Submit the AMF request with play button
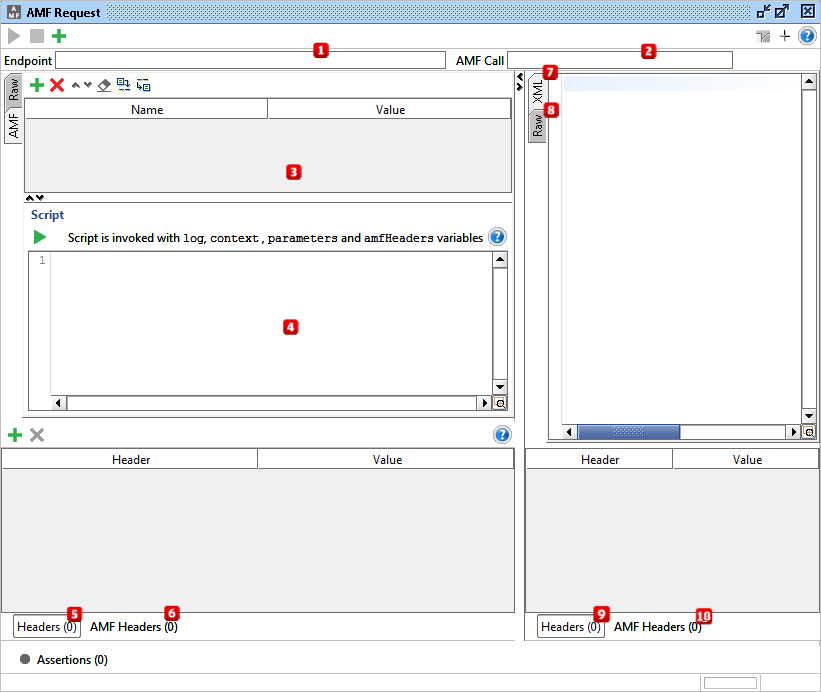Image resolution: width=821 pixels, height=692 pixels. coord(14,36)
